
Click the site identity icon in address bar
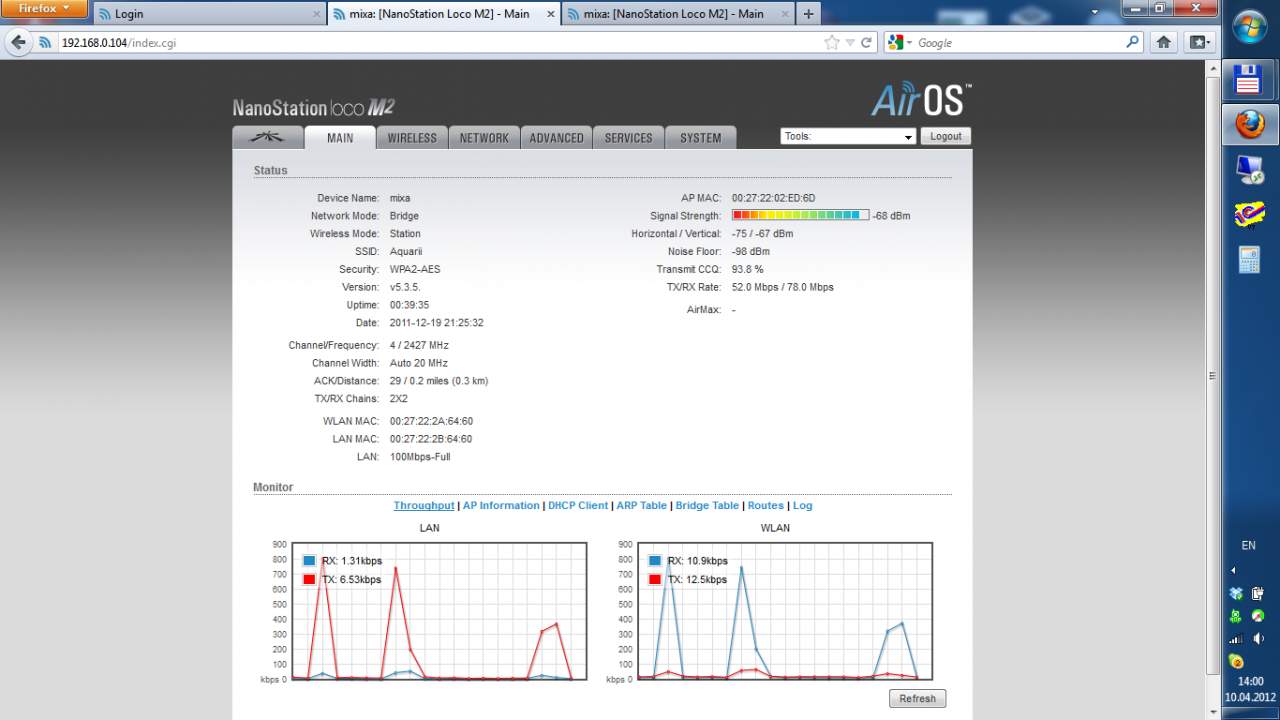tap(45, 43)
